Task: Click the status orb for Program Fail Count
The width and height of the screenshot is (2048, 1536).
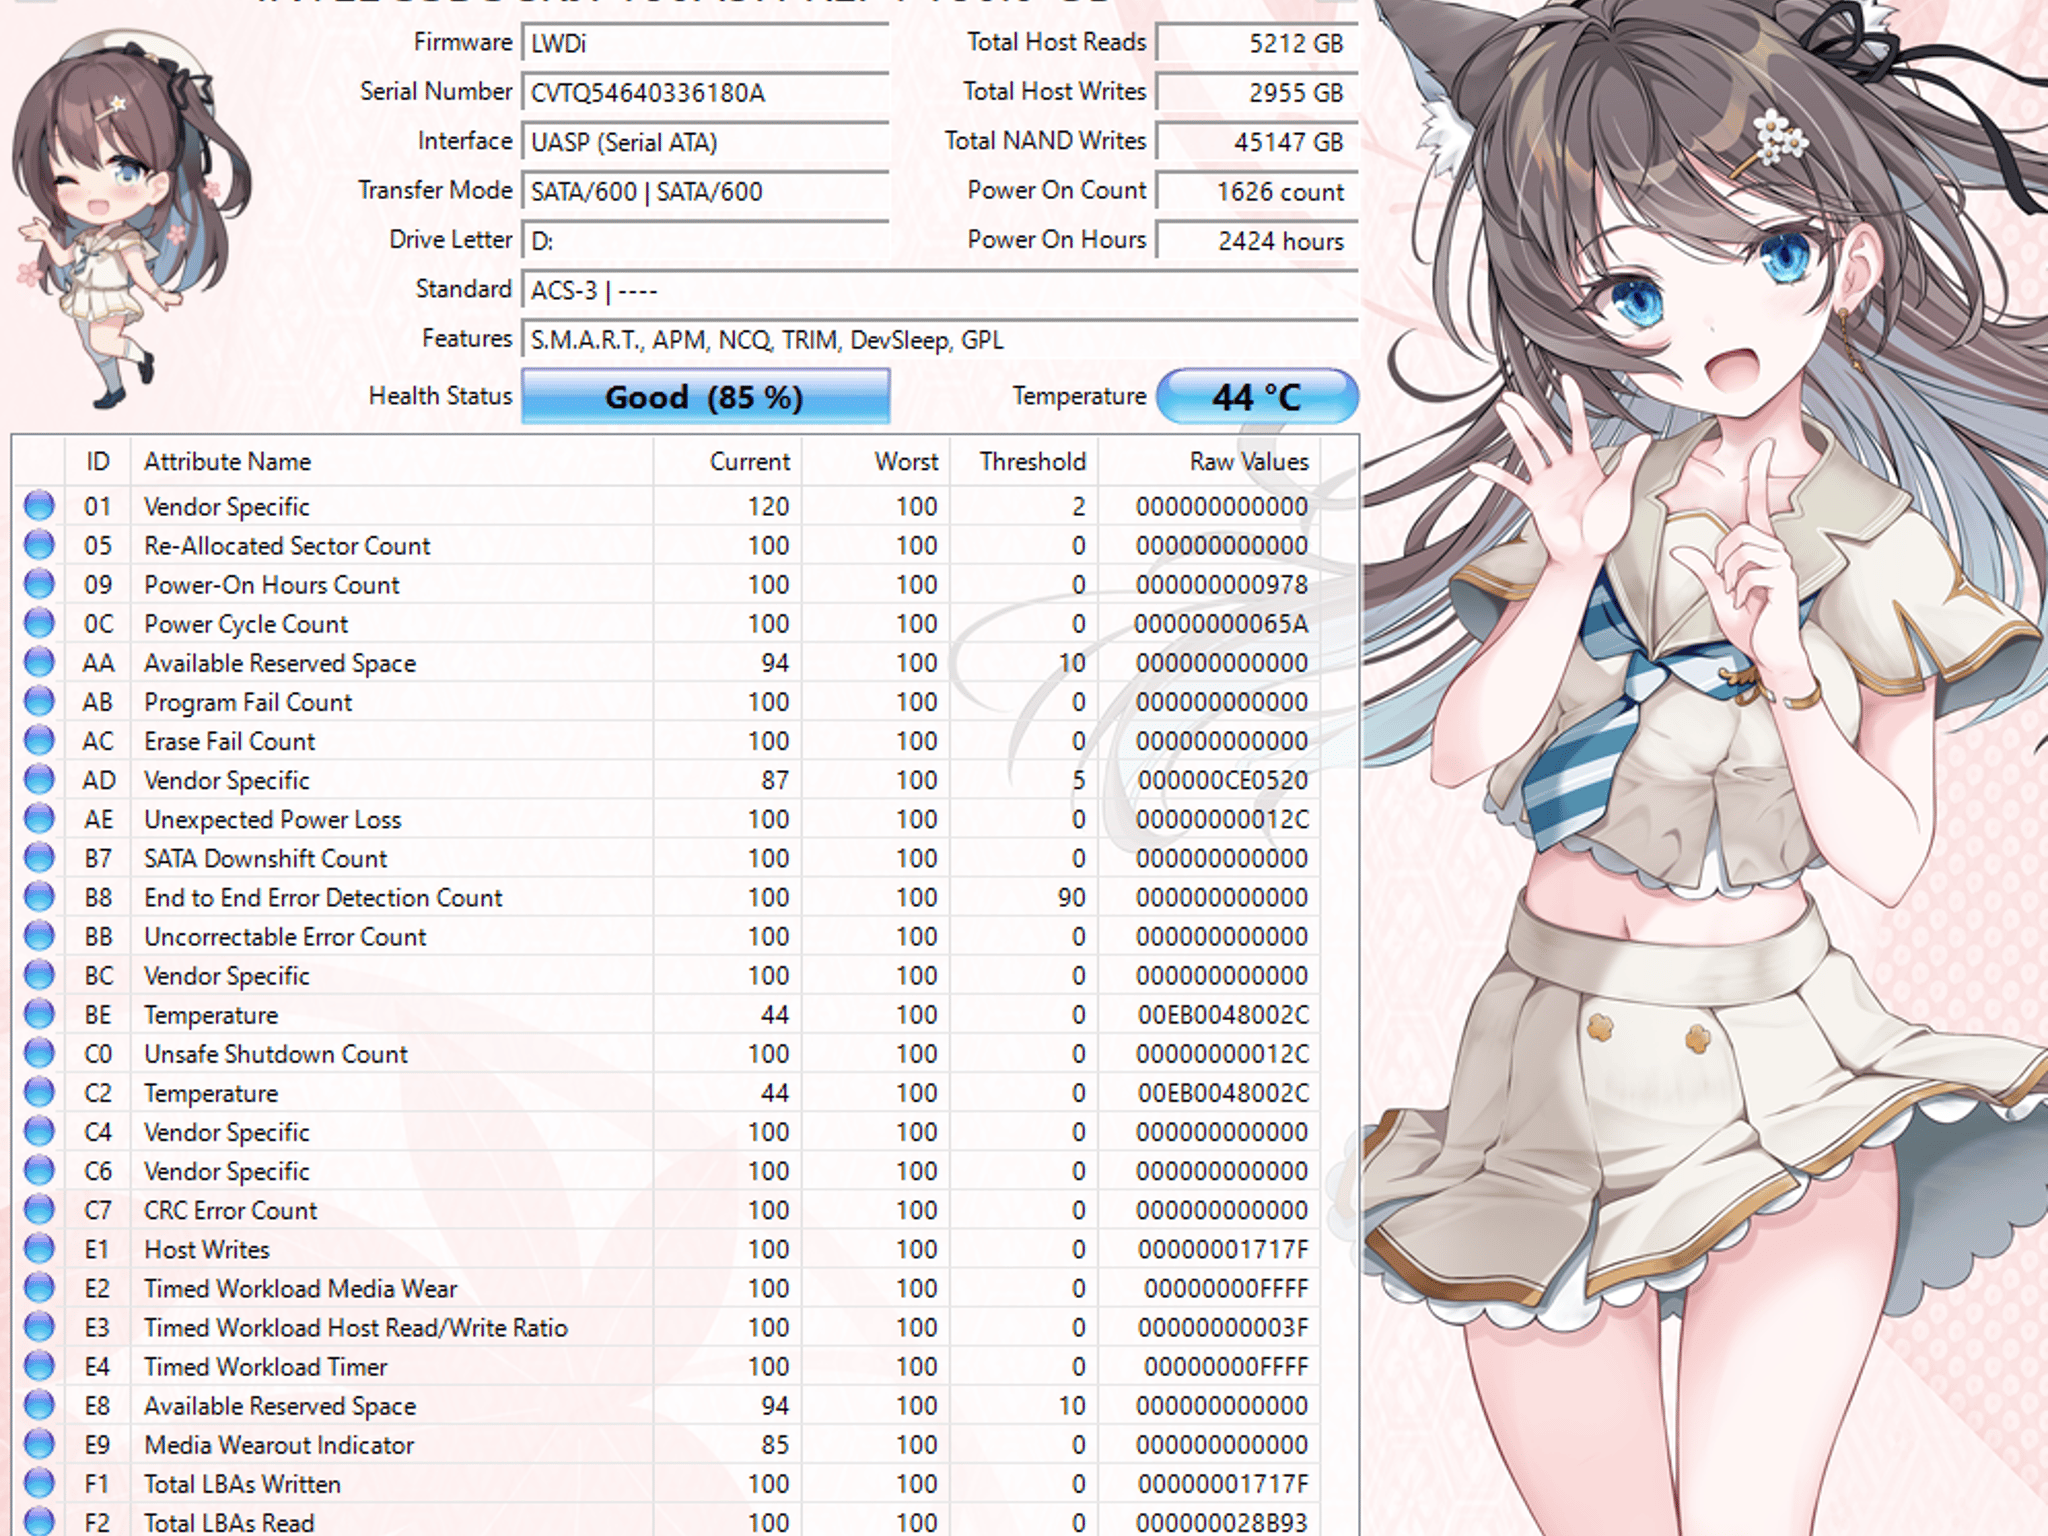Action: pyautogui.click(x=39, y=702)
